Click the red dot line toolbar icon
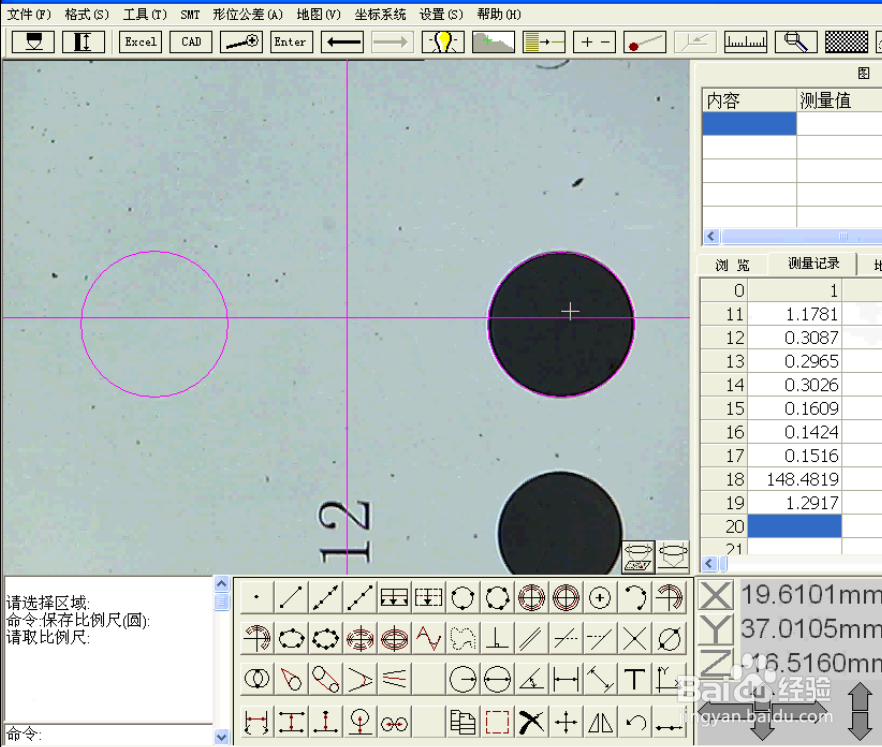882x747 pixels. tap(645, 42)
